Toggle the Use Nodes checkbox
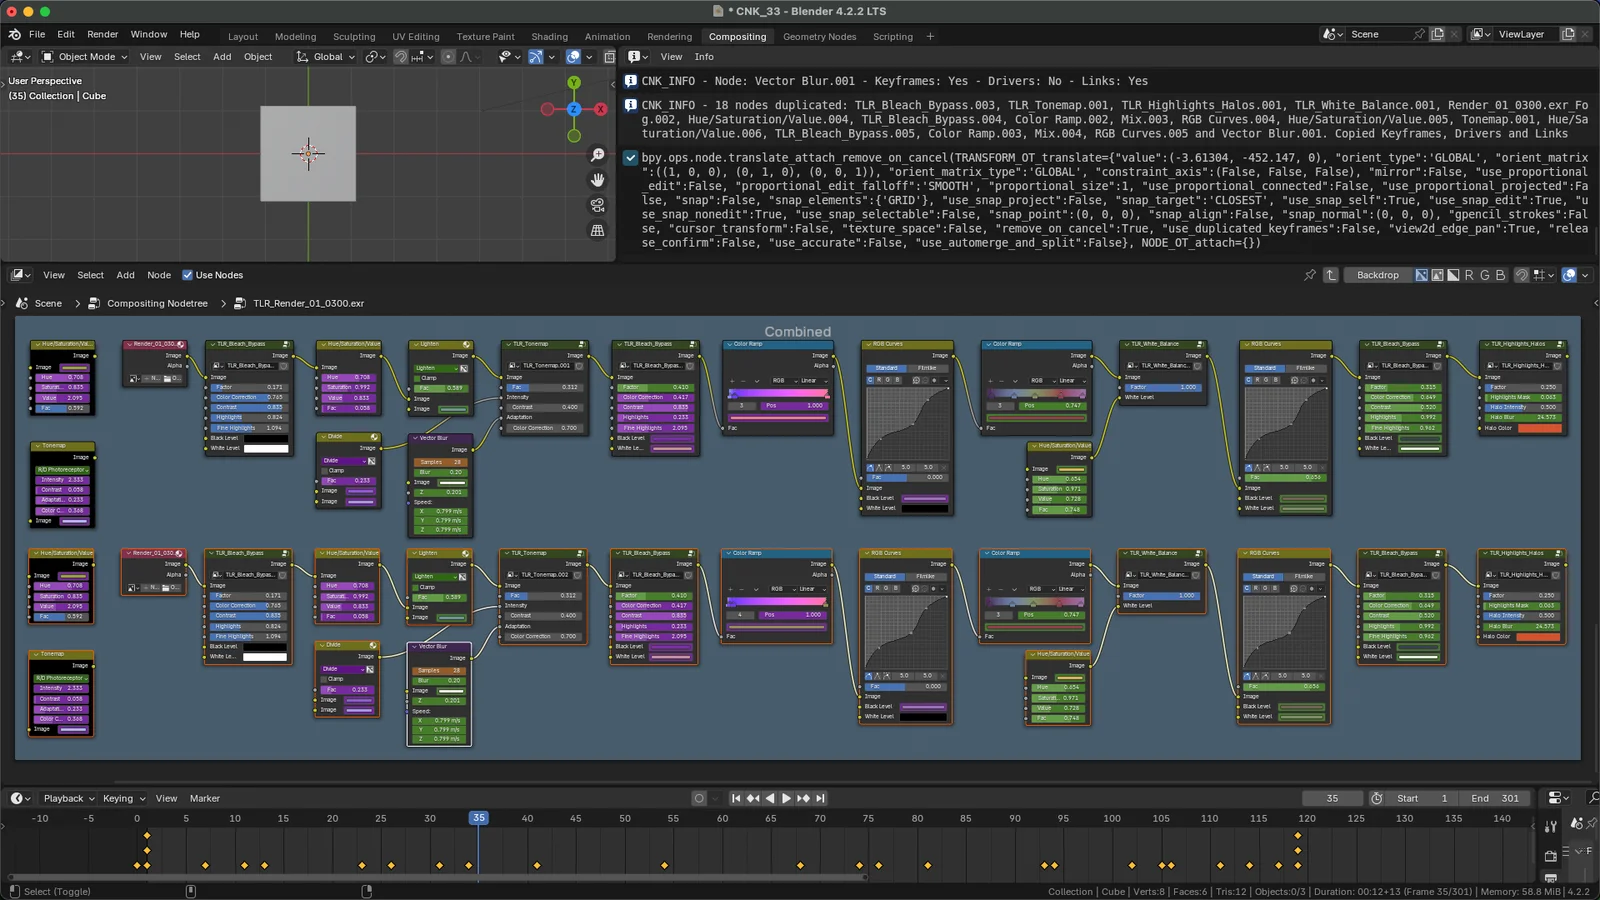1600x900 pixels. point(187,275)
